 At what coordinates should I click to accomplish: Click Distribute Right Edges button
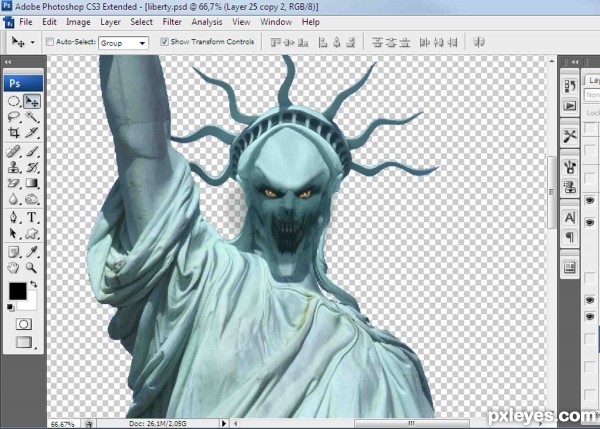click(452, 42)
